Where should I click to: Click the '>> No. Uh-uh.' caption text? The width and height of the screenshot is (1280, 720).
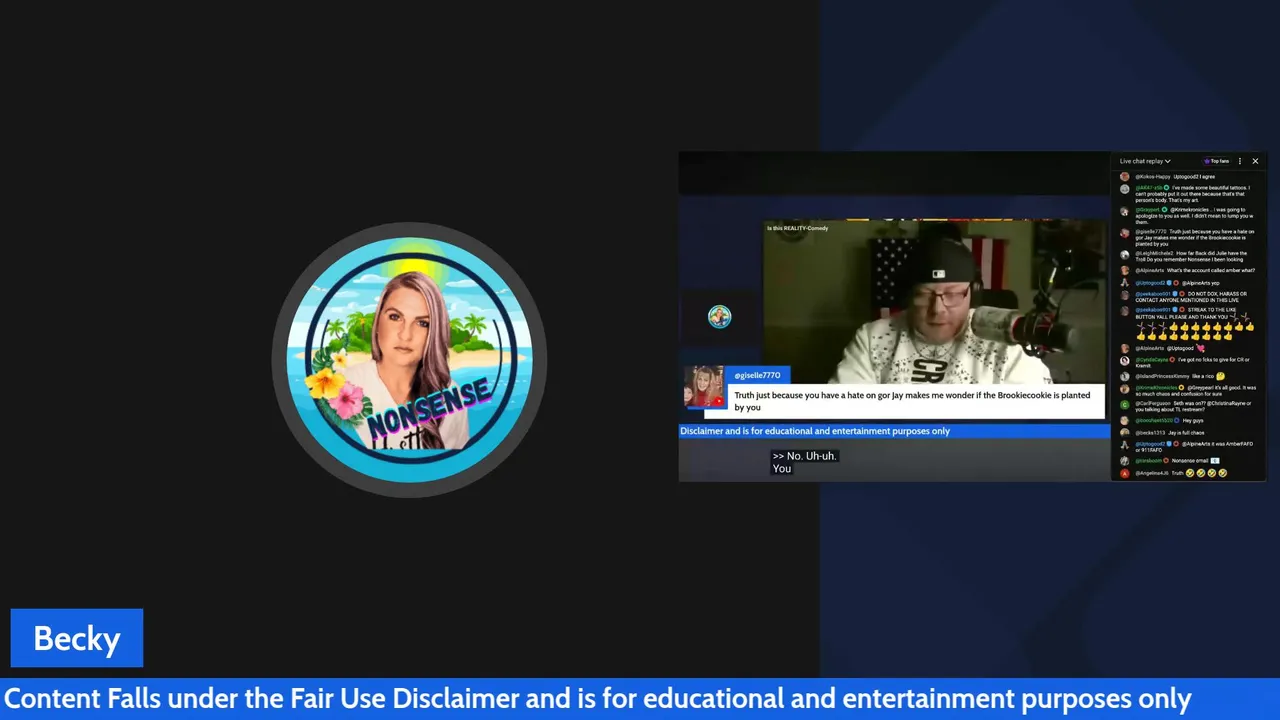coord(804,456)
